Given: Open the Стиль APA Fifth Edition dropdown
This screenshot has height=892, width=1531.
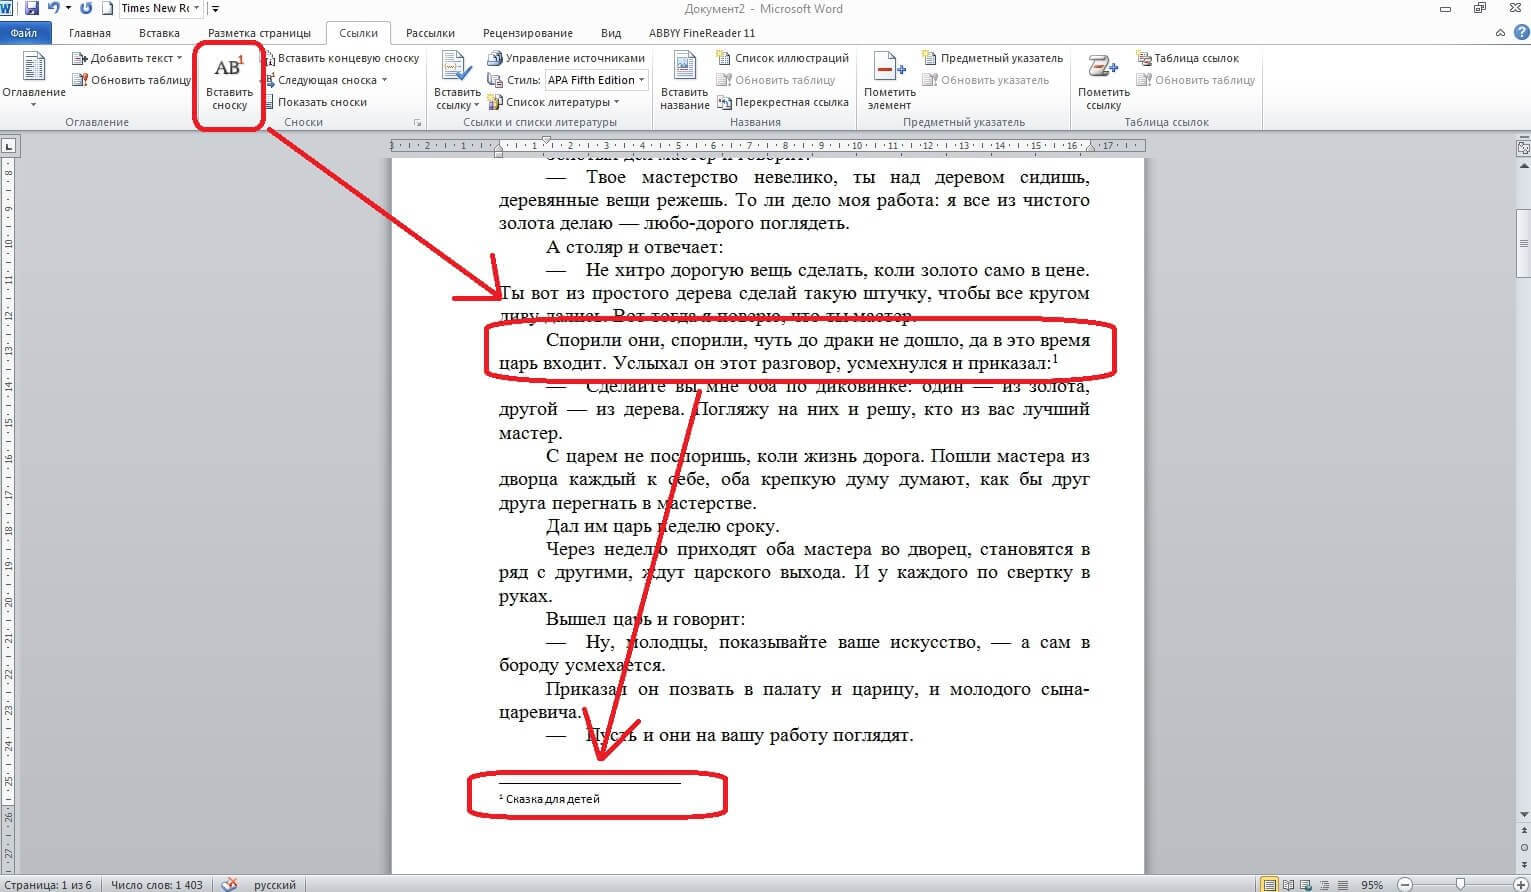Looking at the screenshot, I should (x=641, y=79).
